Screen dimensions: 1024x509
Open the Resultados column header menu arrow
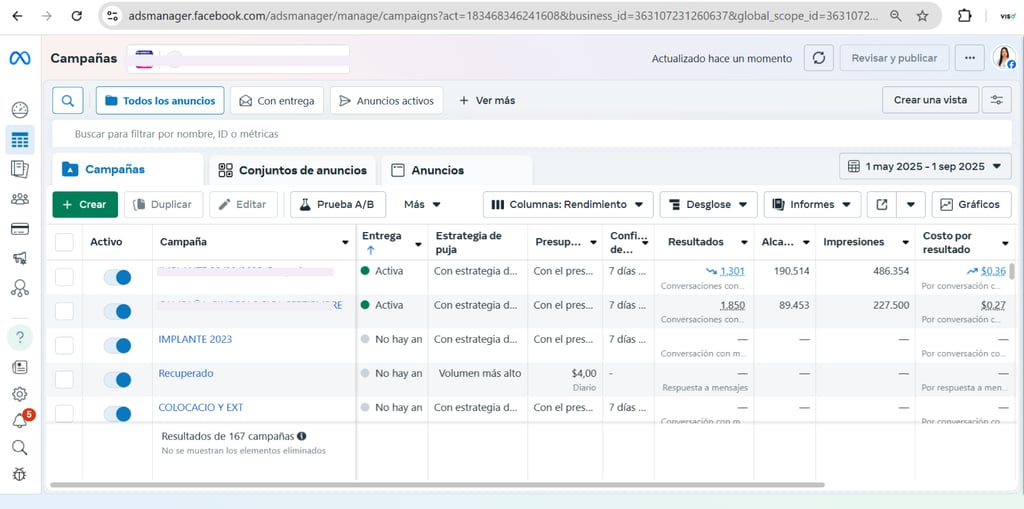tap(744, 242)
